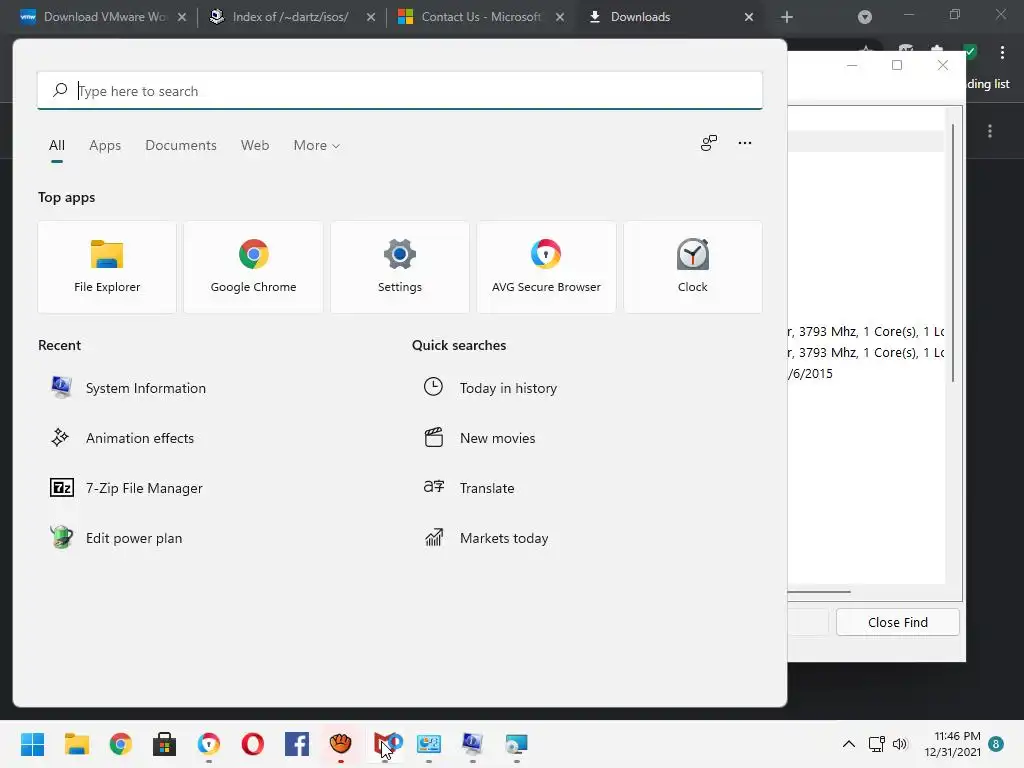
Task: Switch to the Web search tab
Action: (x=255, y=145)
